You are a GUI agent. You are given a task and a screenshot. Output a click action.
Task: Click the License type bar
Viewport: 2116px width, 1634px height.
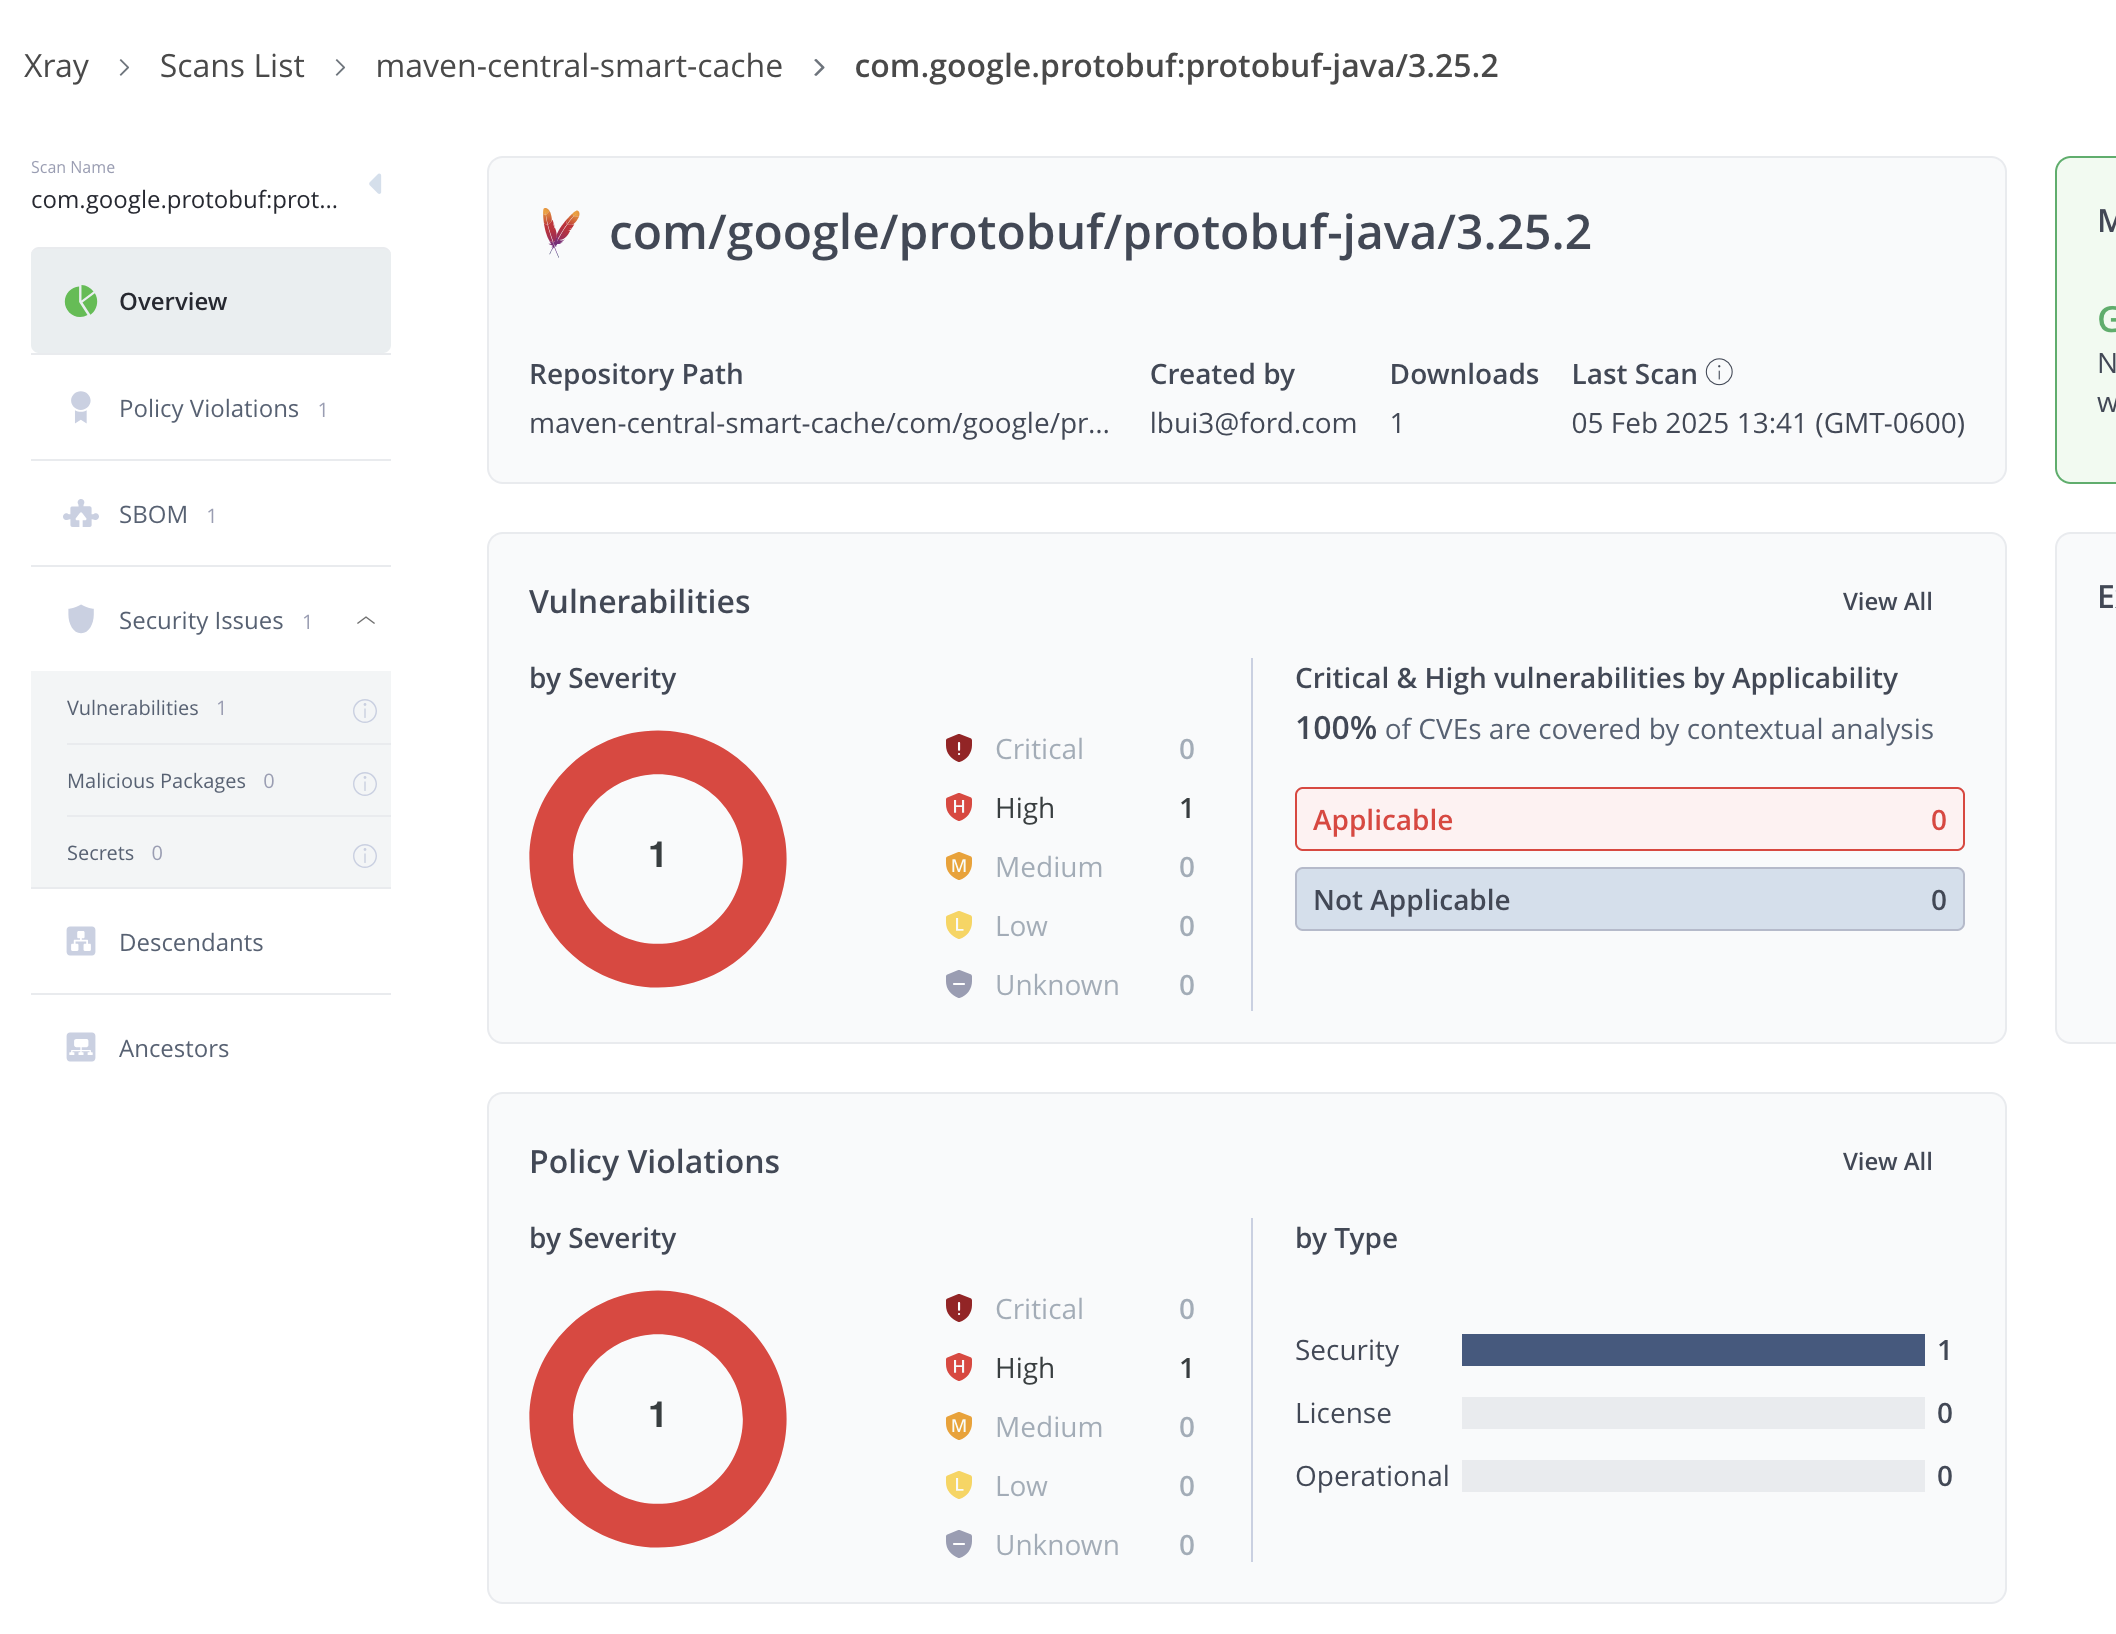[1693, 1413]
